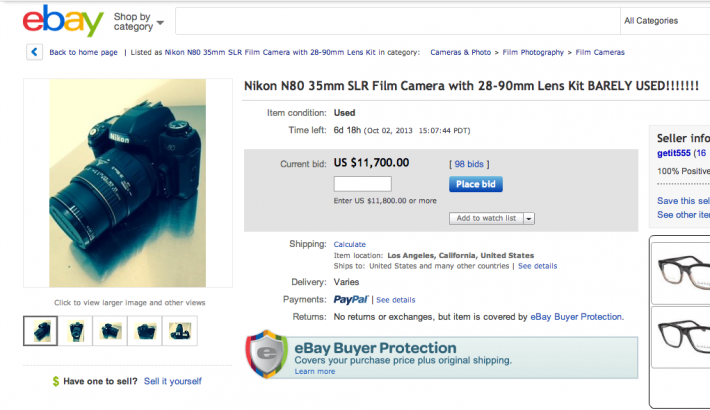Open the All Categories dropdown
Image resolution: width=710 pixels, height=410 pixels.
[x=665, y=21]
